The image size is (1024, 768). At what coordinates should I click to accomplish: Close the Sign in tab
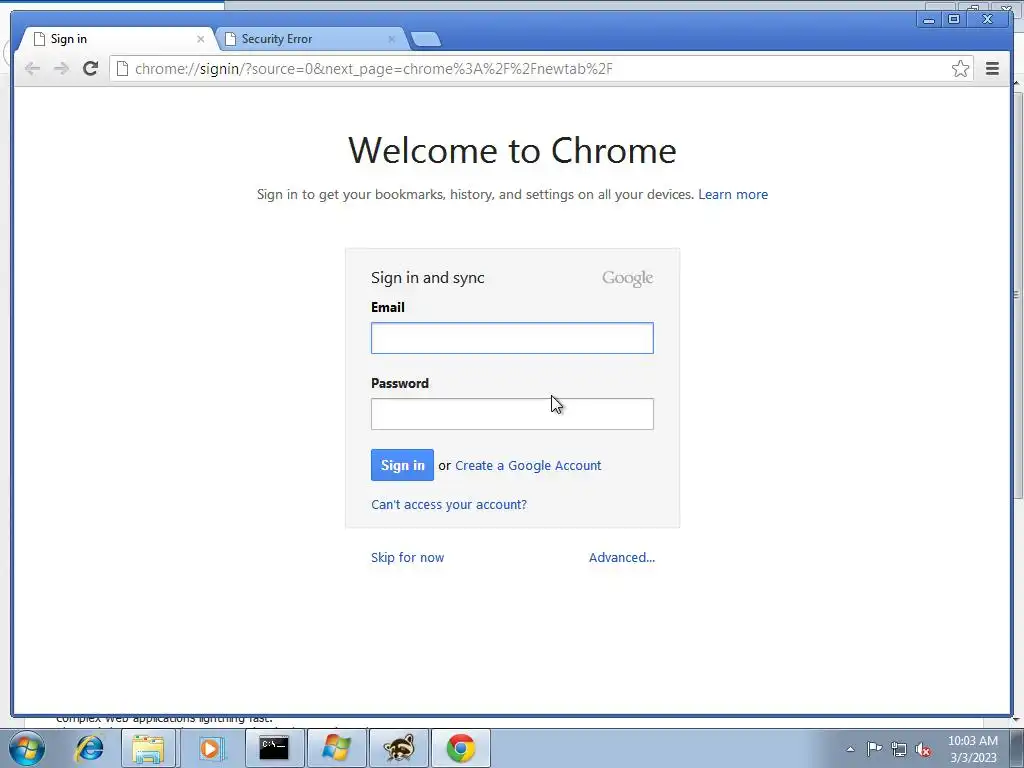[200, 39]
